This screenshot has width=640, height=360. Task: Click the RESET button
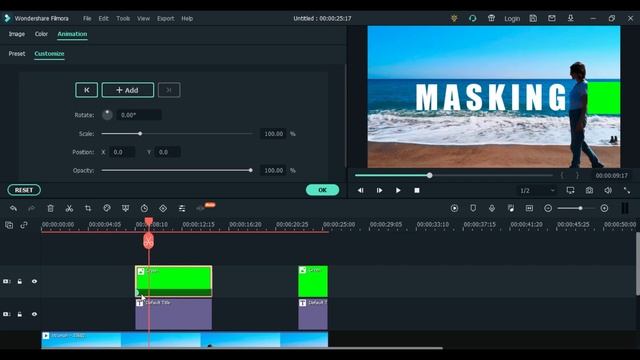tap(24, 190)
